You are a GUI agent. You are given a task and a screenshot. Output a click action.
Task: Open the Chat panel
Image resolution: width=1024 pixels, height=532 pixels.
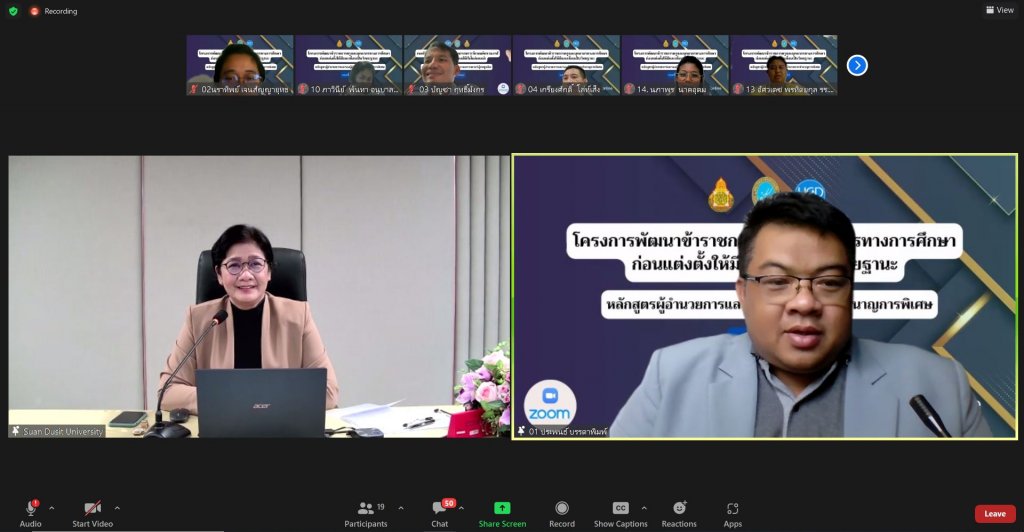[x=439, y=509]
